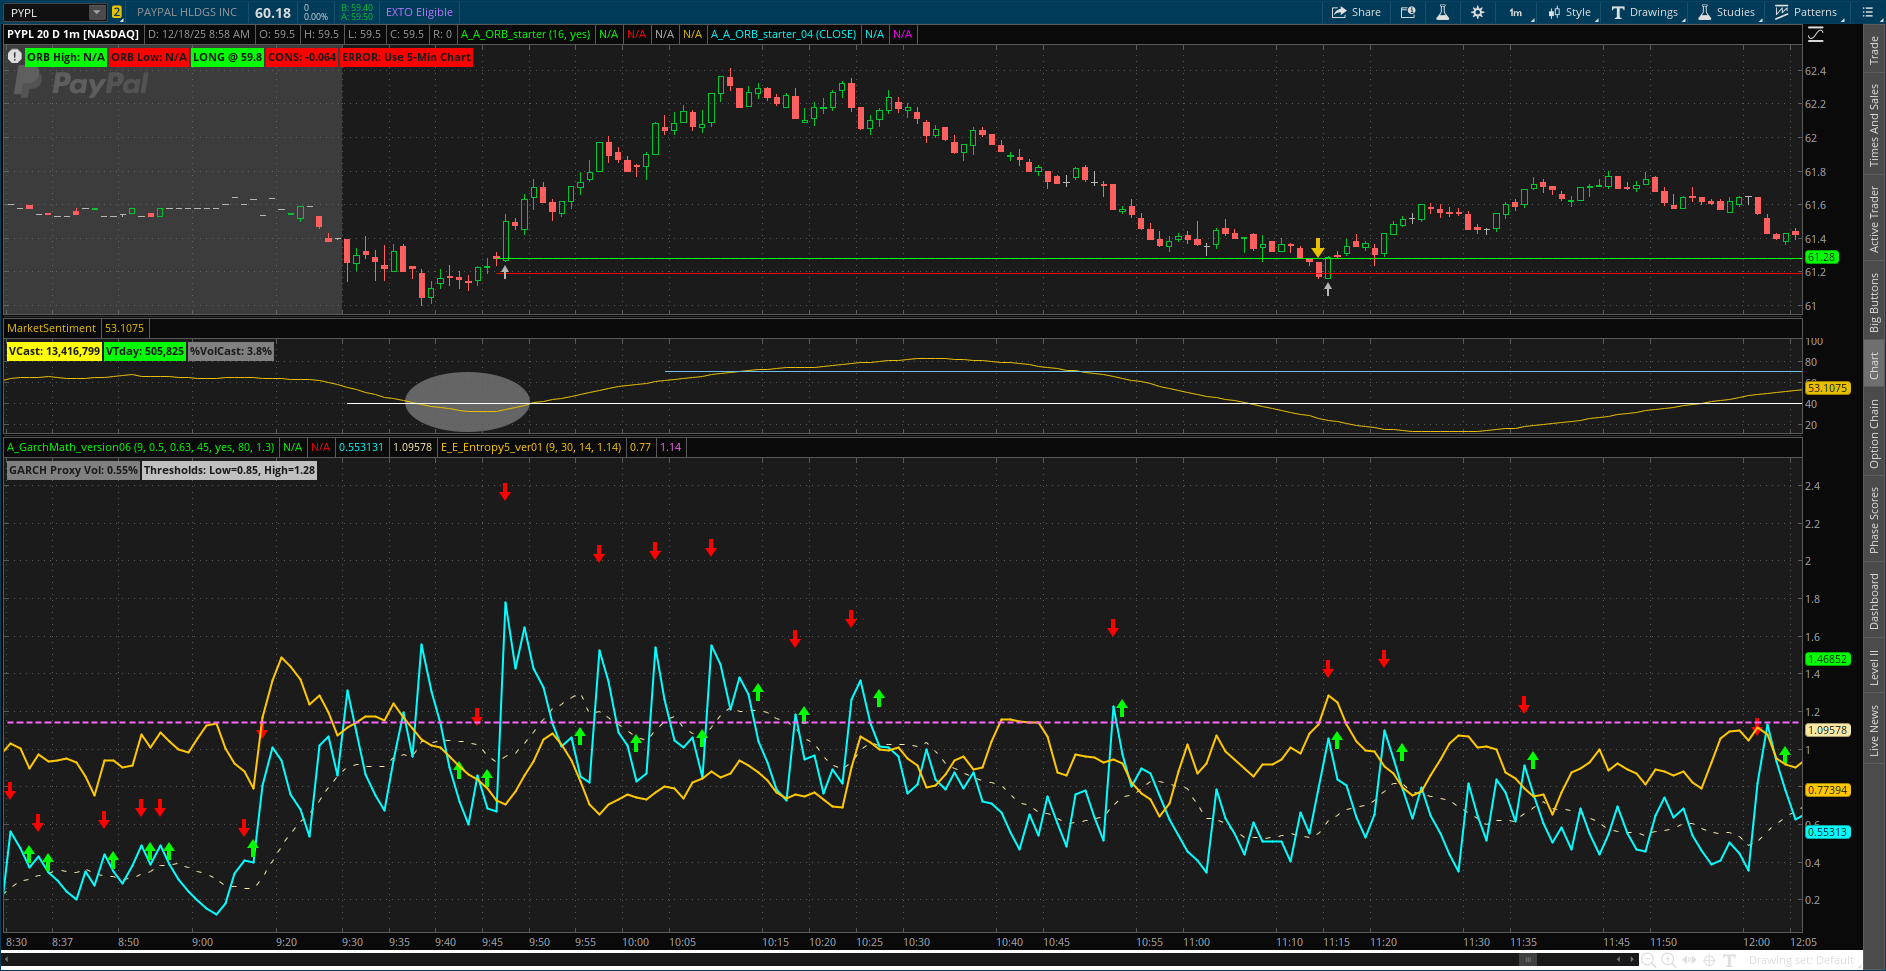Click the exclamation warning icon on chart
This screenshot has height=971, width=1886.
click(x=14, y=56)
